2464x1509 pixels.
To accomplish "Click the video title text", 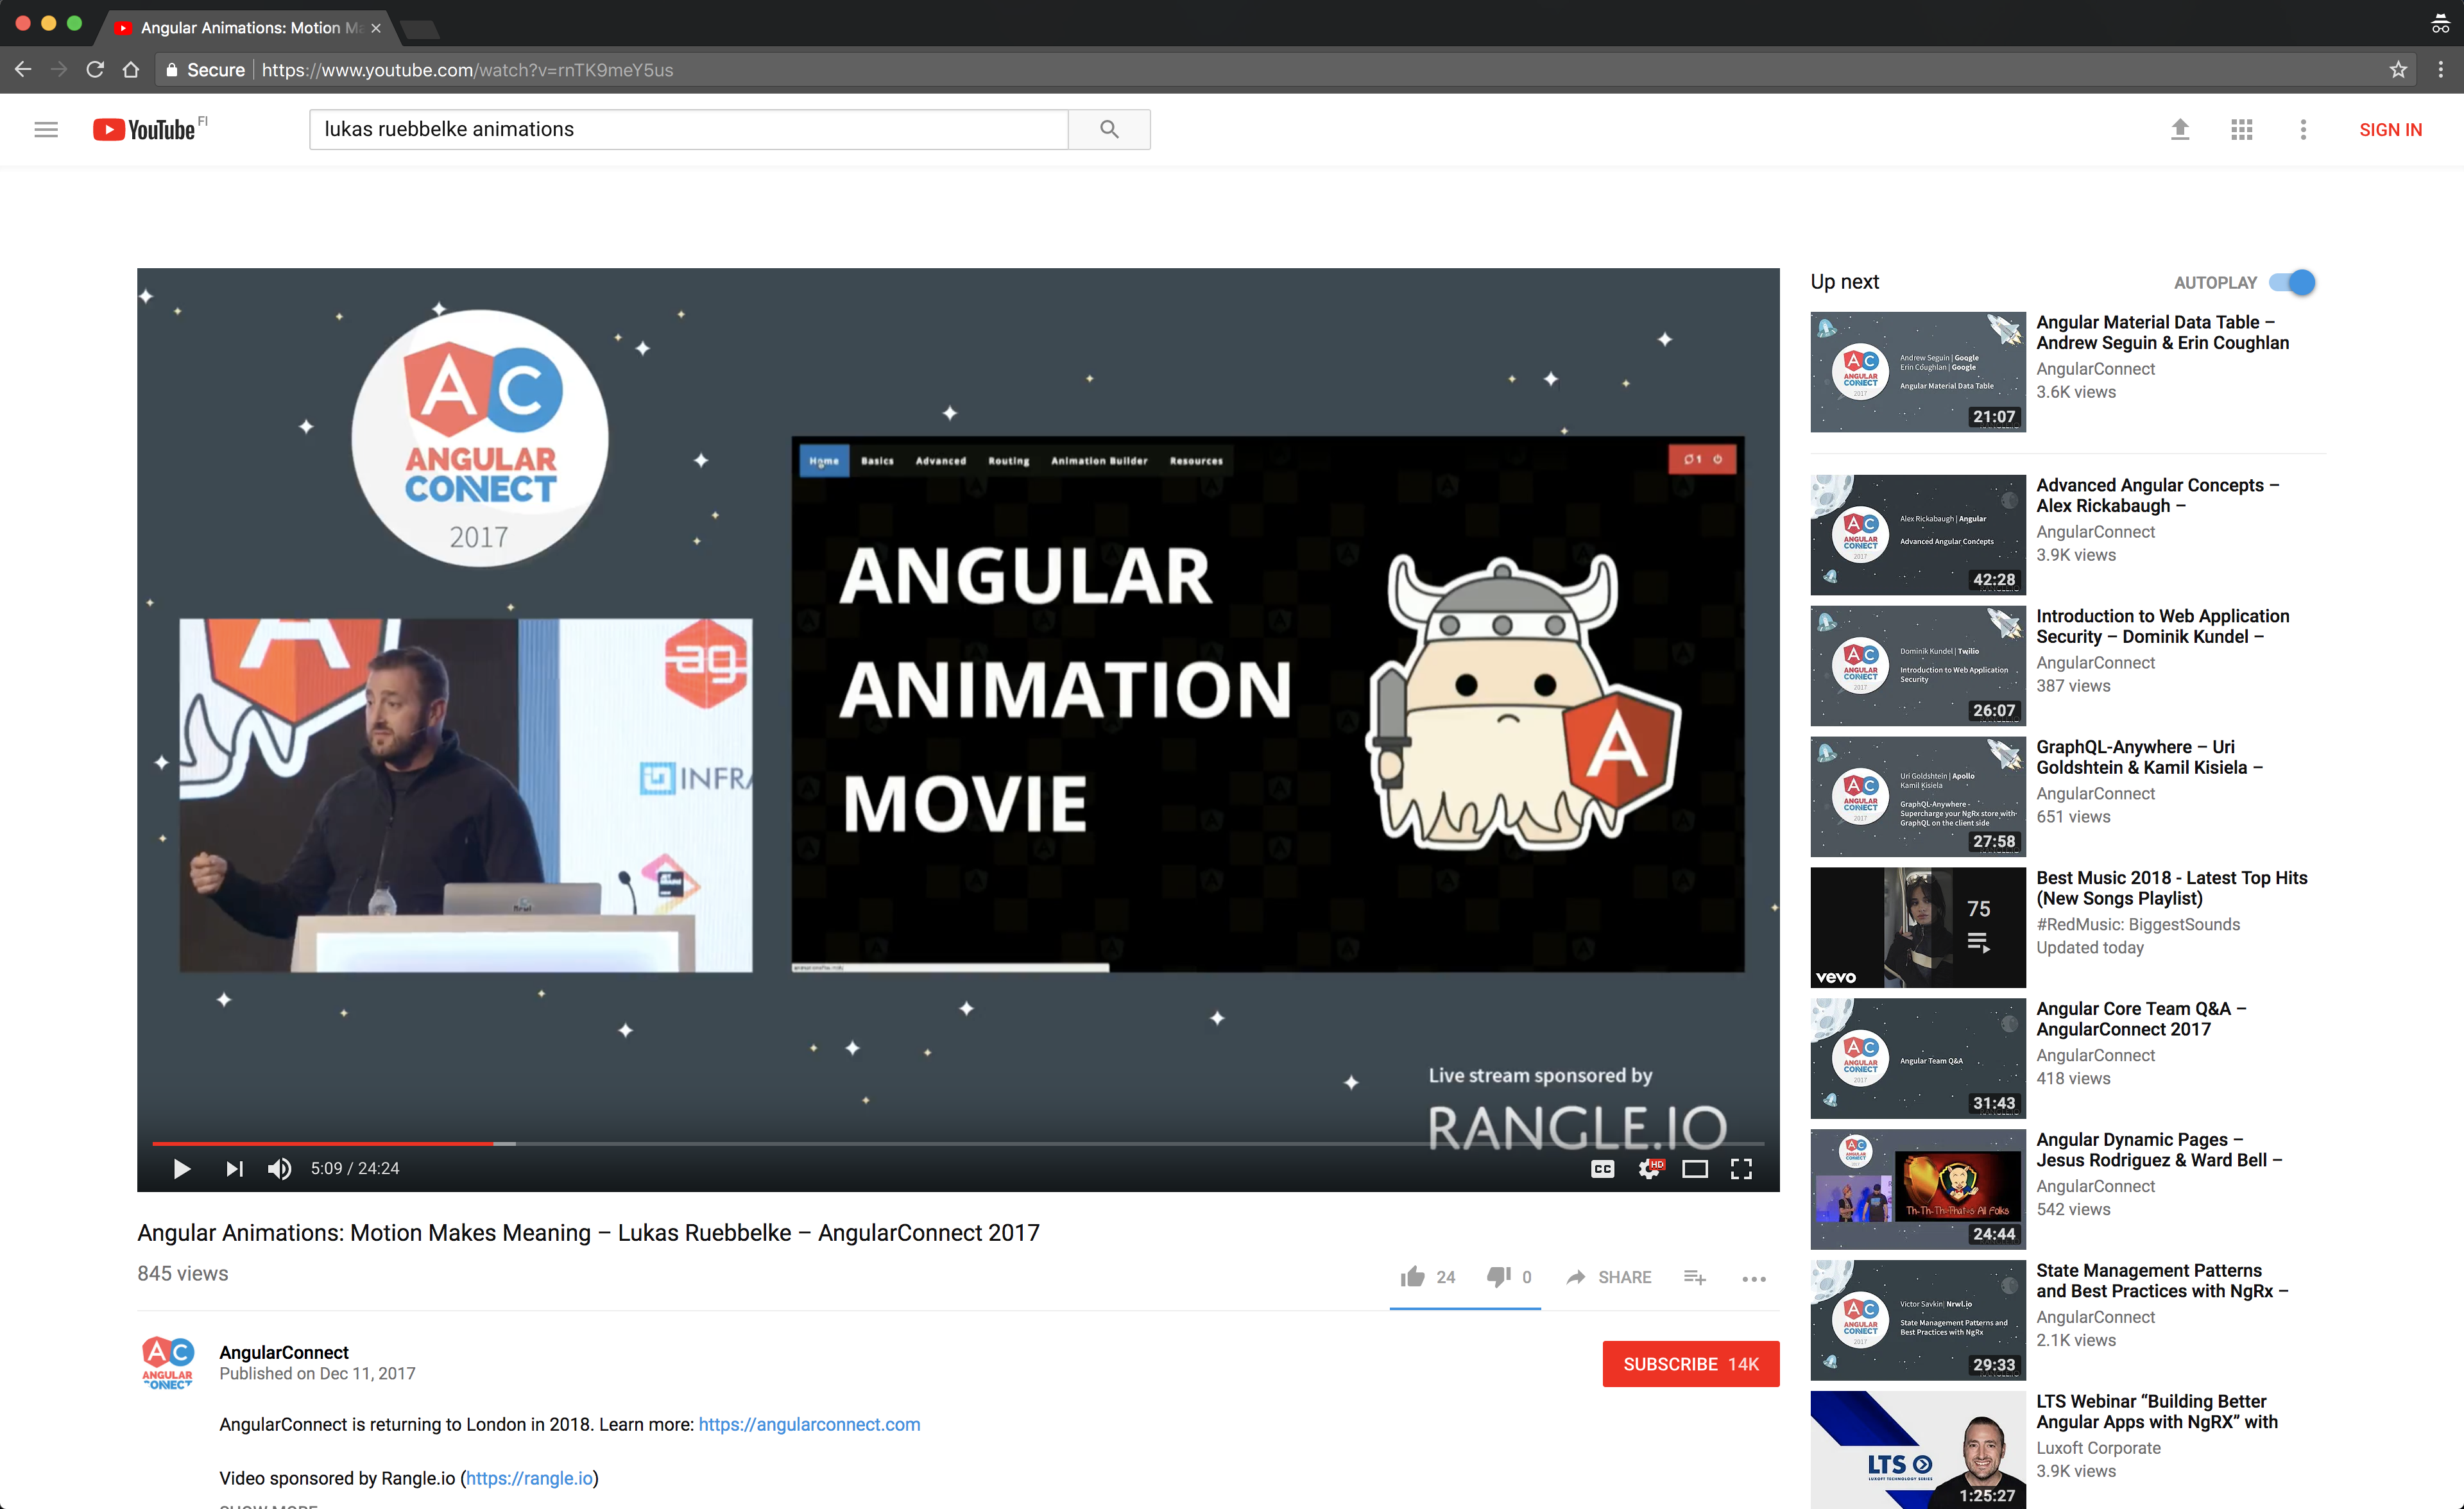I will tap(588, 1232).
